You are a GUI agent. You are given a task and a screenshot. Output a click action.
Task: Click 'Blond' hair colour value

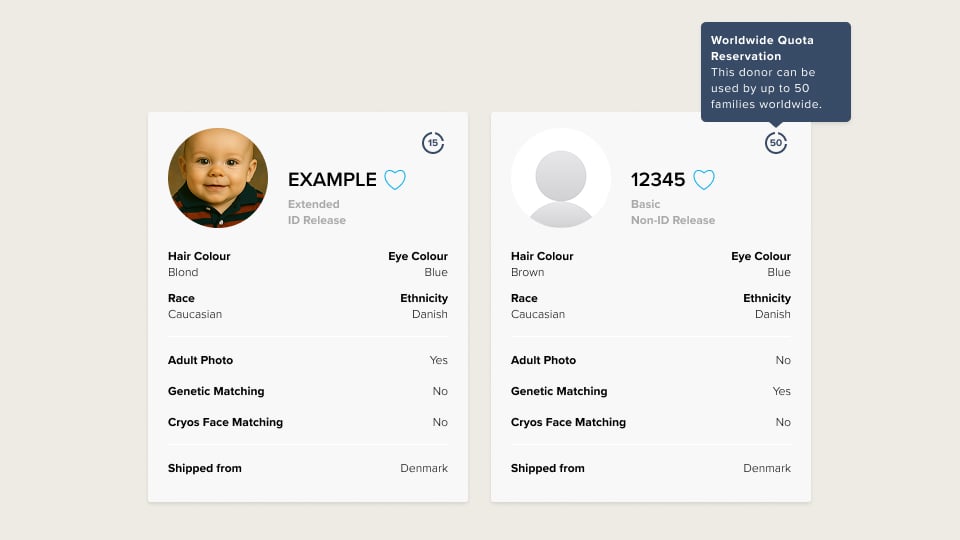click(183, 272)
